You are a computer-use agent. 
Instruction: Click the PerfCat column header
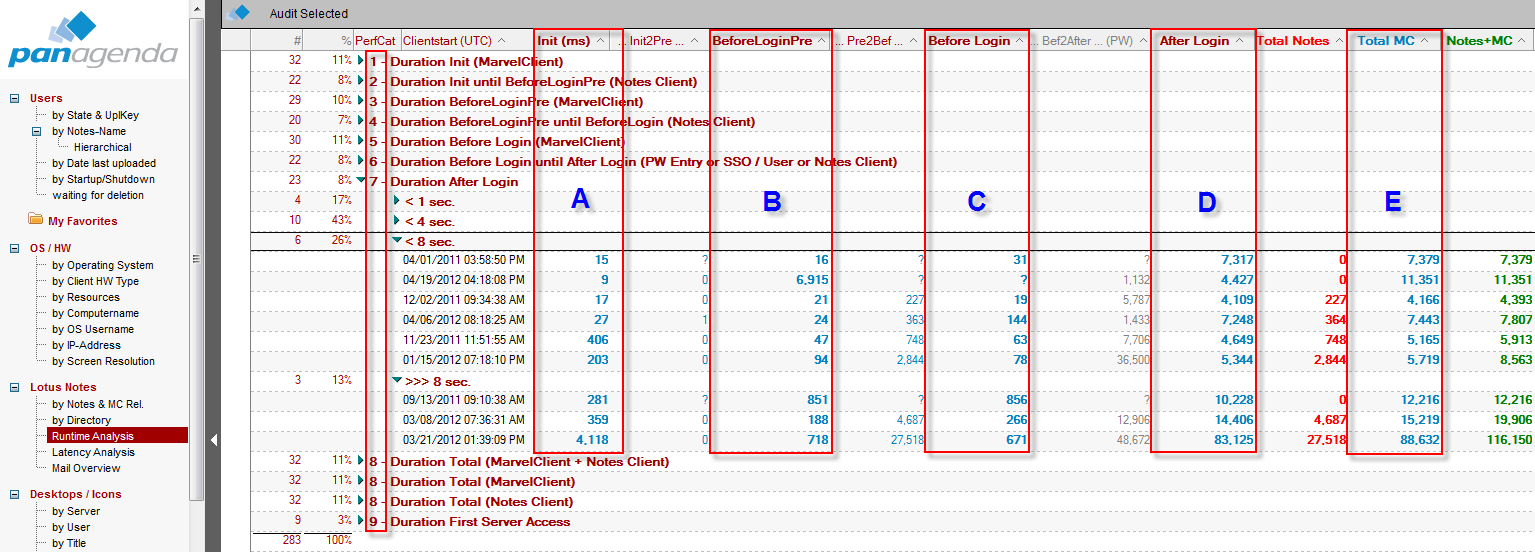pos(376,41)
